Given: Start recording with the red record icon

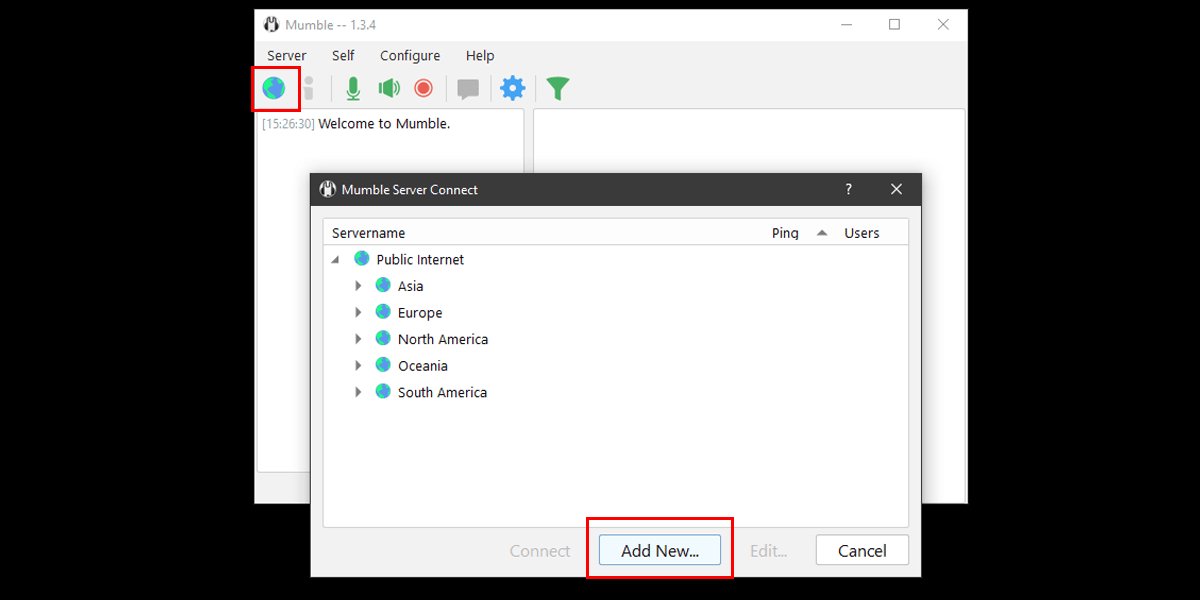Looking at the screenshot, I should [423, 88].
